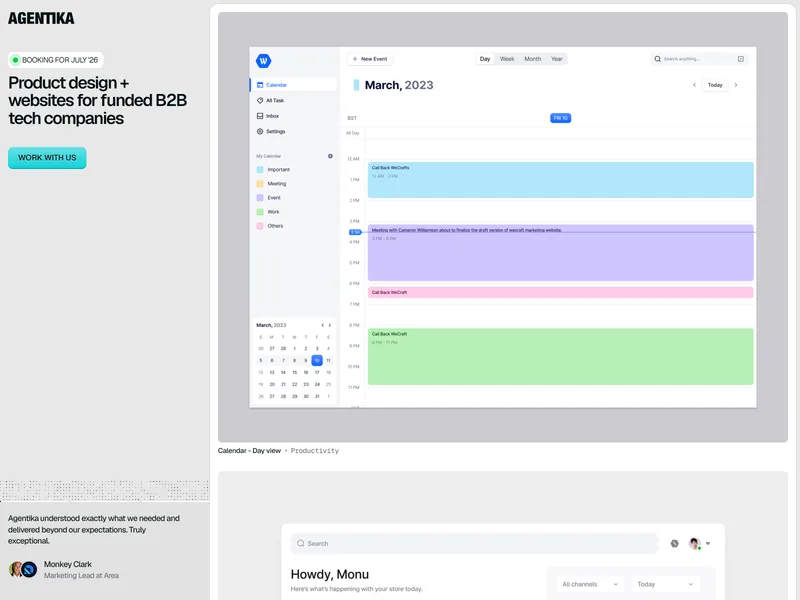
Task: Open the Today dropdown in dashboard
Action: (x=665, y=584)
